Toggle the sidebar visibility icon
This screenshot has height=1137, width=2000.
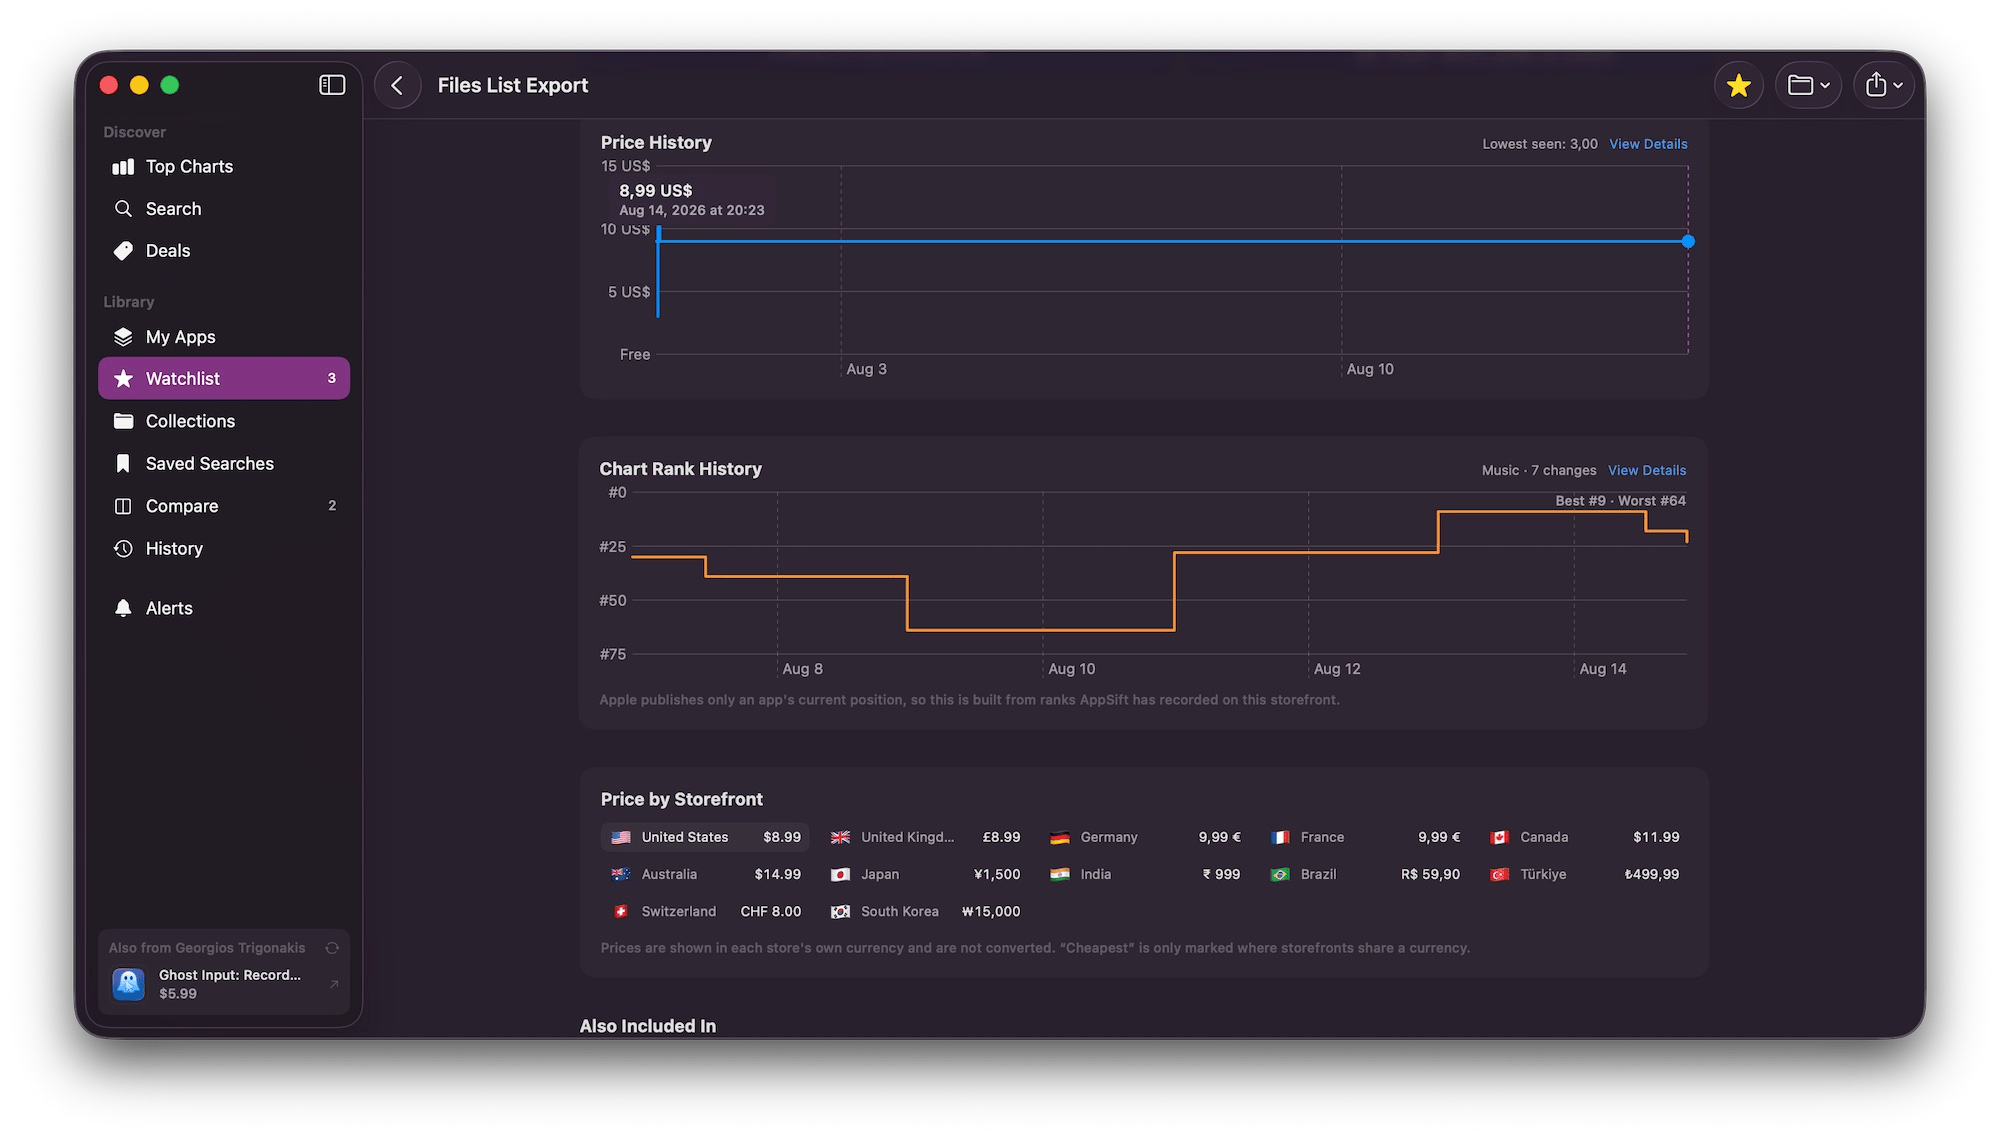tap(332, 85)
